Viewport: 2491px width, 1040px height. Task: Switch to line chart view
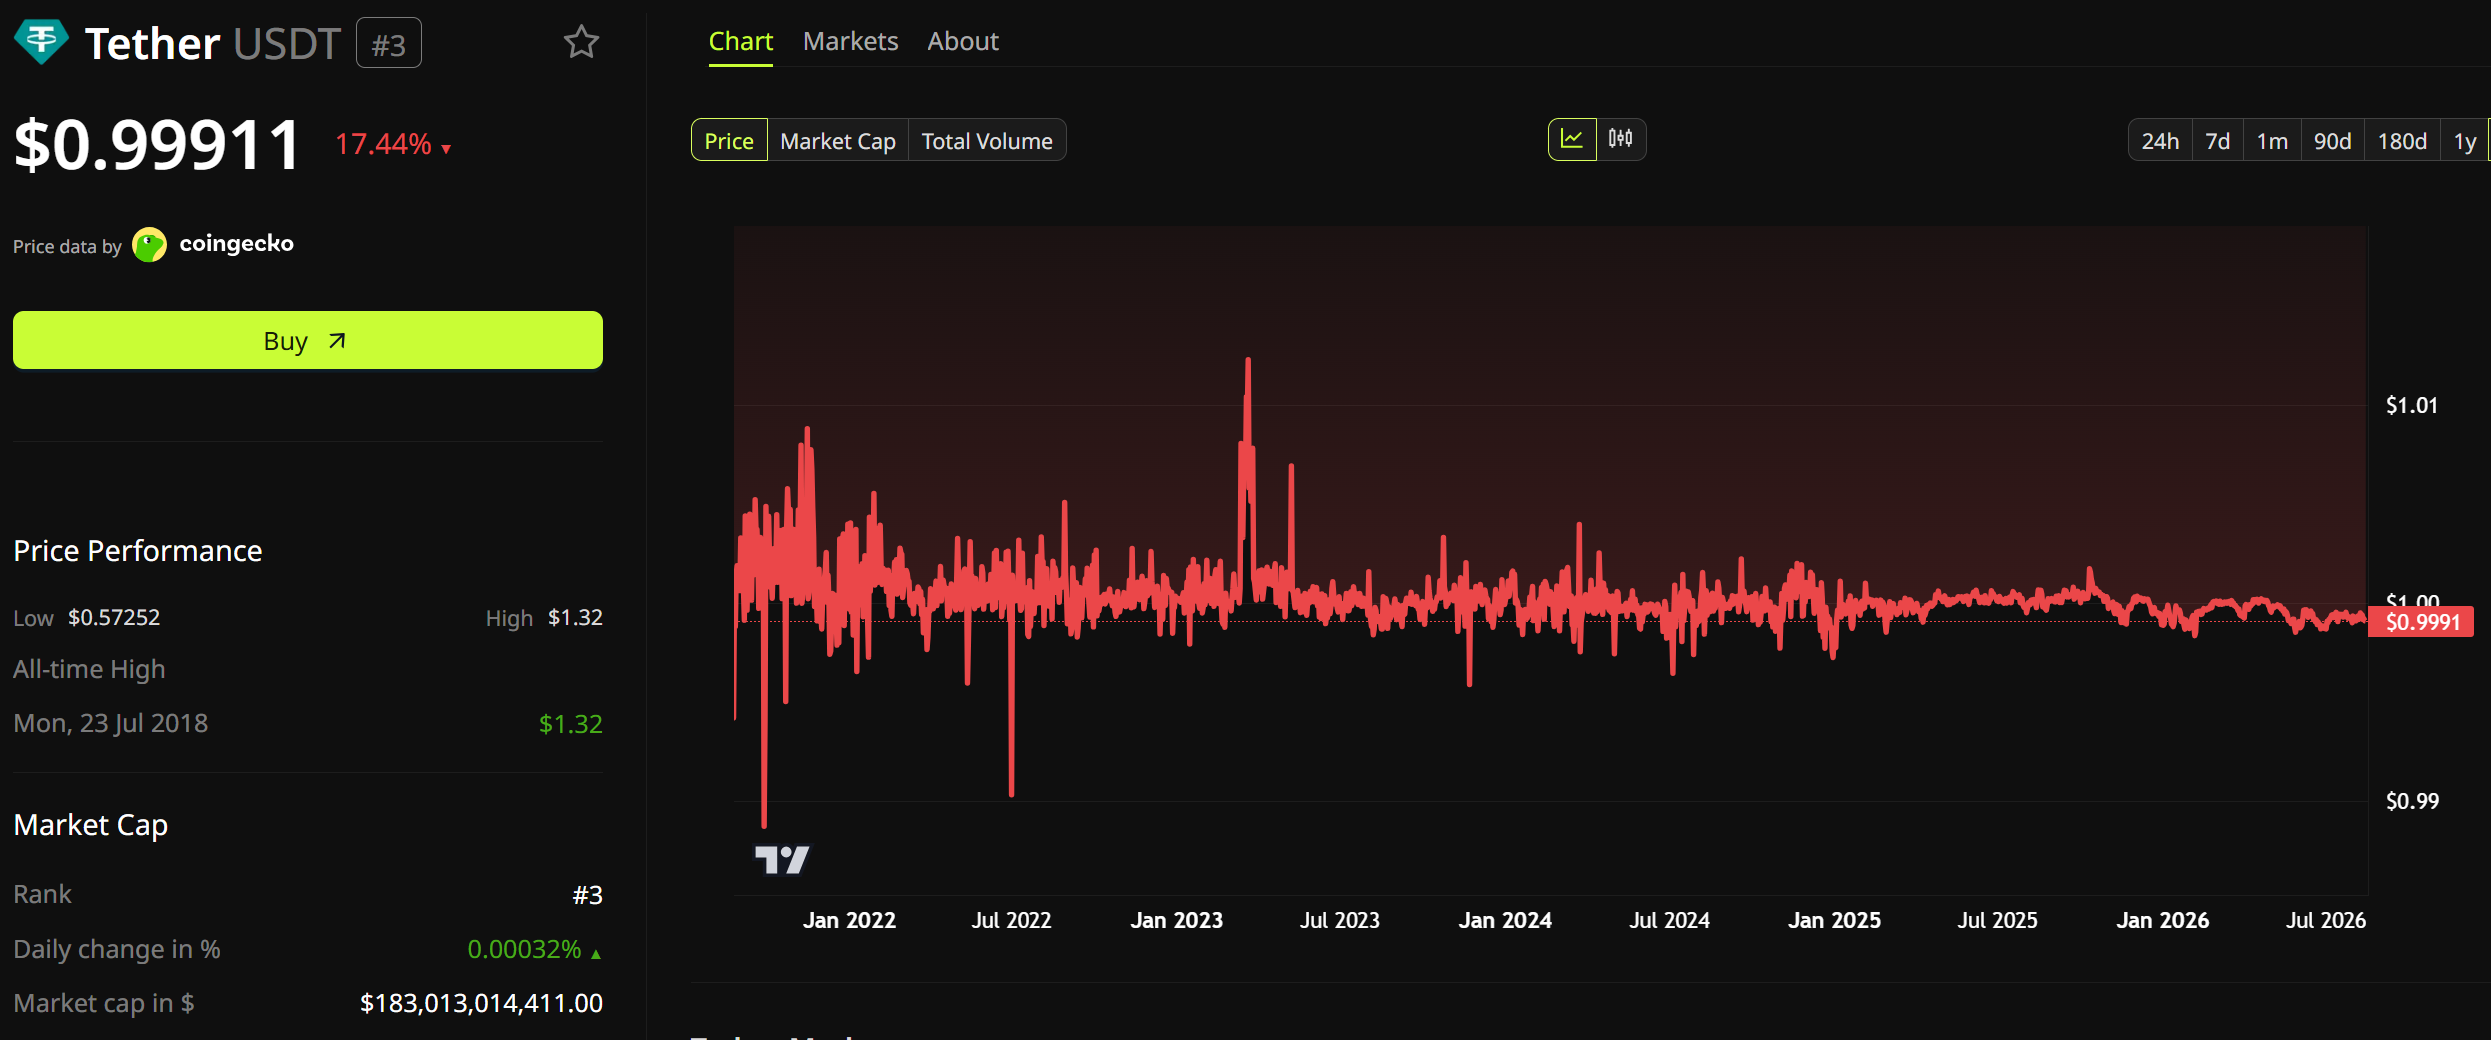tap(1572, 139)
